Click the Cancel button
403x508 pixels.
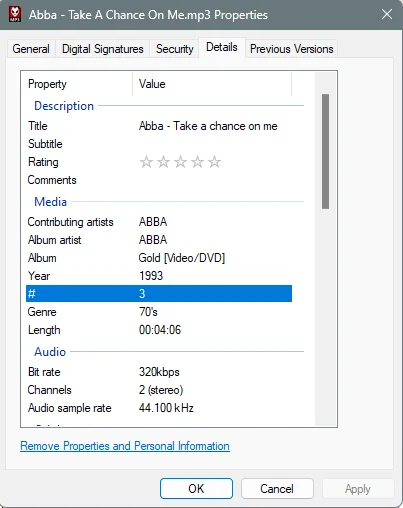[277, 489]
